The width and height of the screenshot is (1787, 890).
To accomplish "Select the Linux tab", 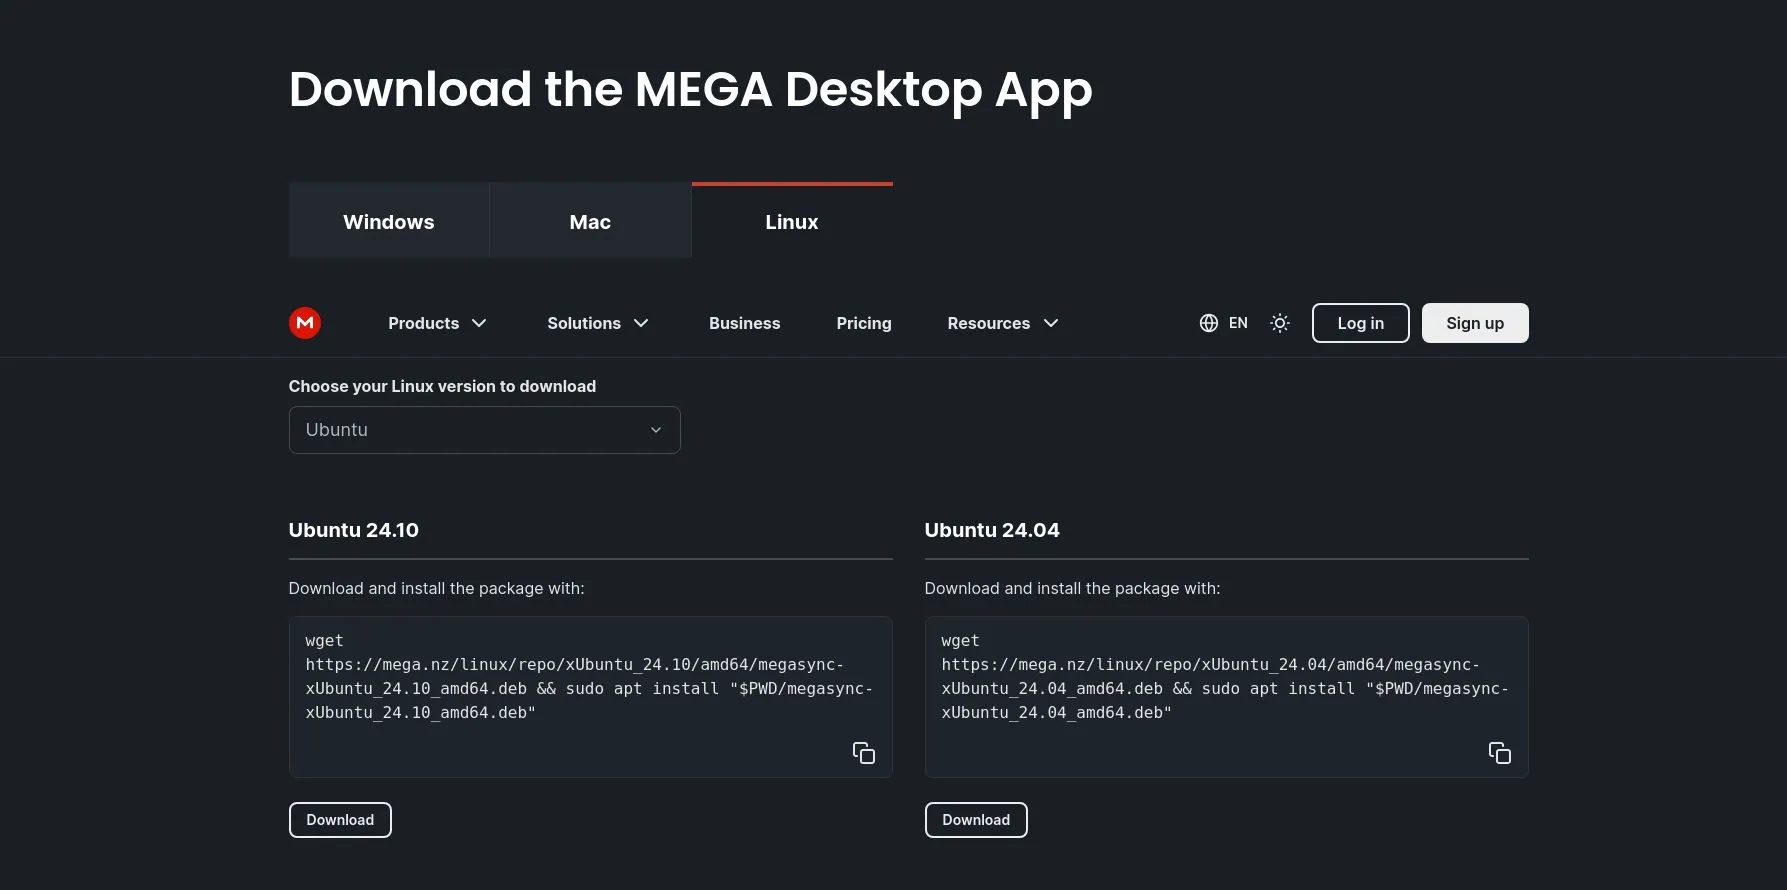I will click(x=792, y=221).
